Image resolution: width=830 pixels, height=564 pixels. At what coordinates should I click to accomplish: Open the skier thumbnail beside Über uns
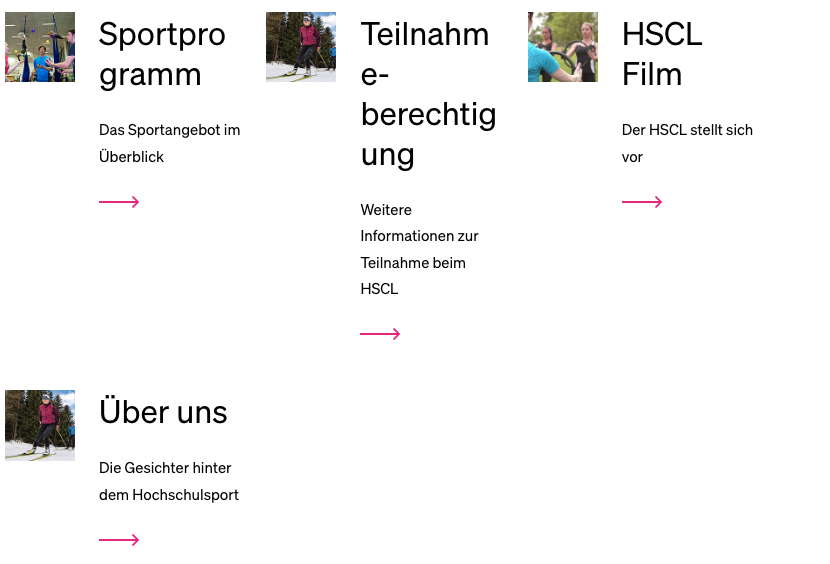40,425
